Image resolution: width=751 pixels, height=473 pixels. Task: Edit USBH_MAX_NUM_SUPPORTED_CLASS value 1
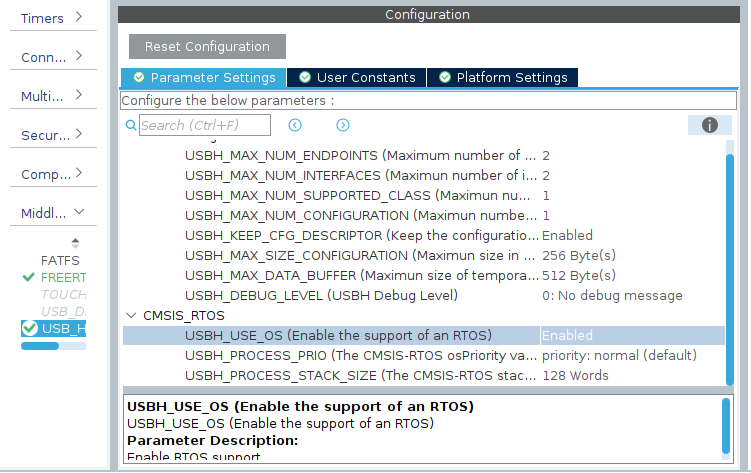click(546, 196)
